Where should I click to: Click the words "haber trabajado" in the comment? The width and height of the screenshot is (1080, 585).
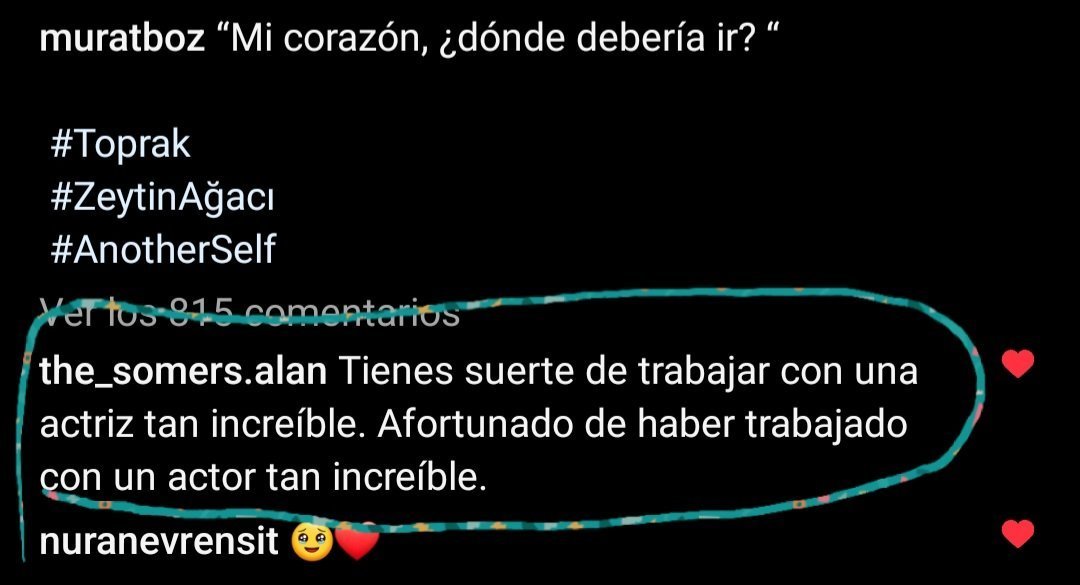(771, 424)
